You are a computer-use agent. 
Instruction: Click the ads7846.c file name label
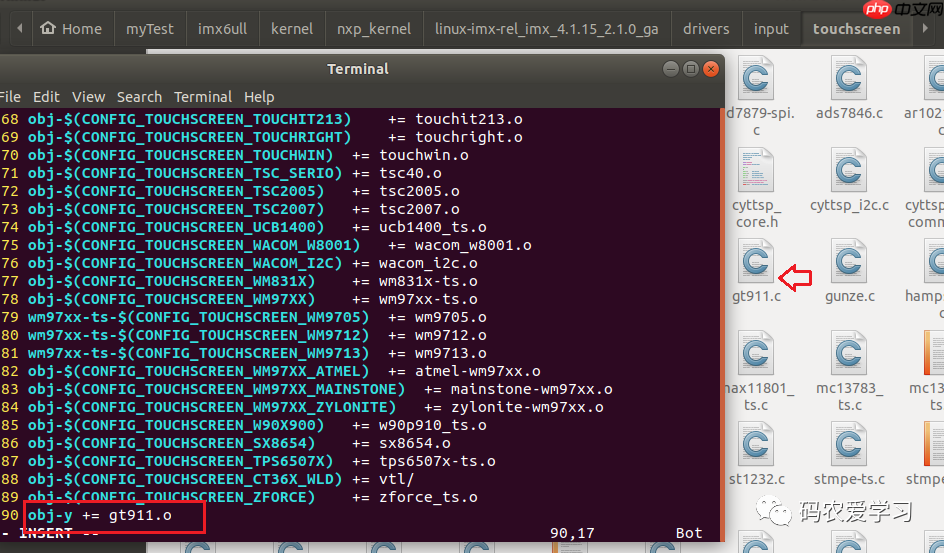[x=849, y=113]
